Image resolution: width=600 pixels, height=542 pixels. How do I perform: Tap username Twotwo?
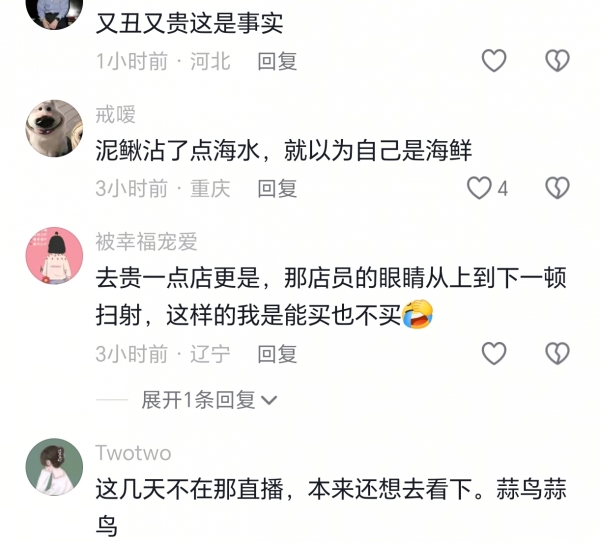tap(133, 453)
